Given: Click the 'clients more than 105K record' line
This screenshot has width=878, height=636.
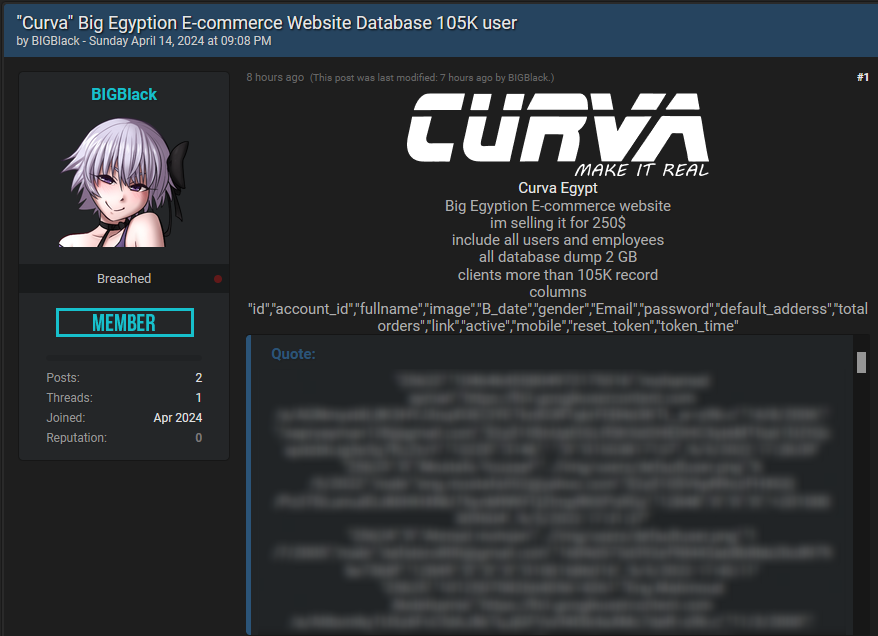Looking at the screenshot, I should tap(558, 275).
